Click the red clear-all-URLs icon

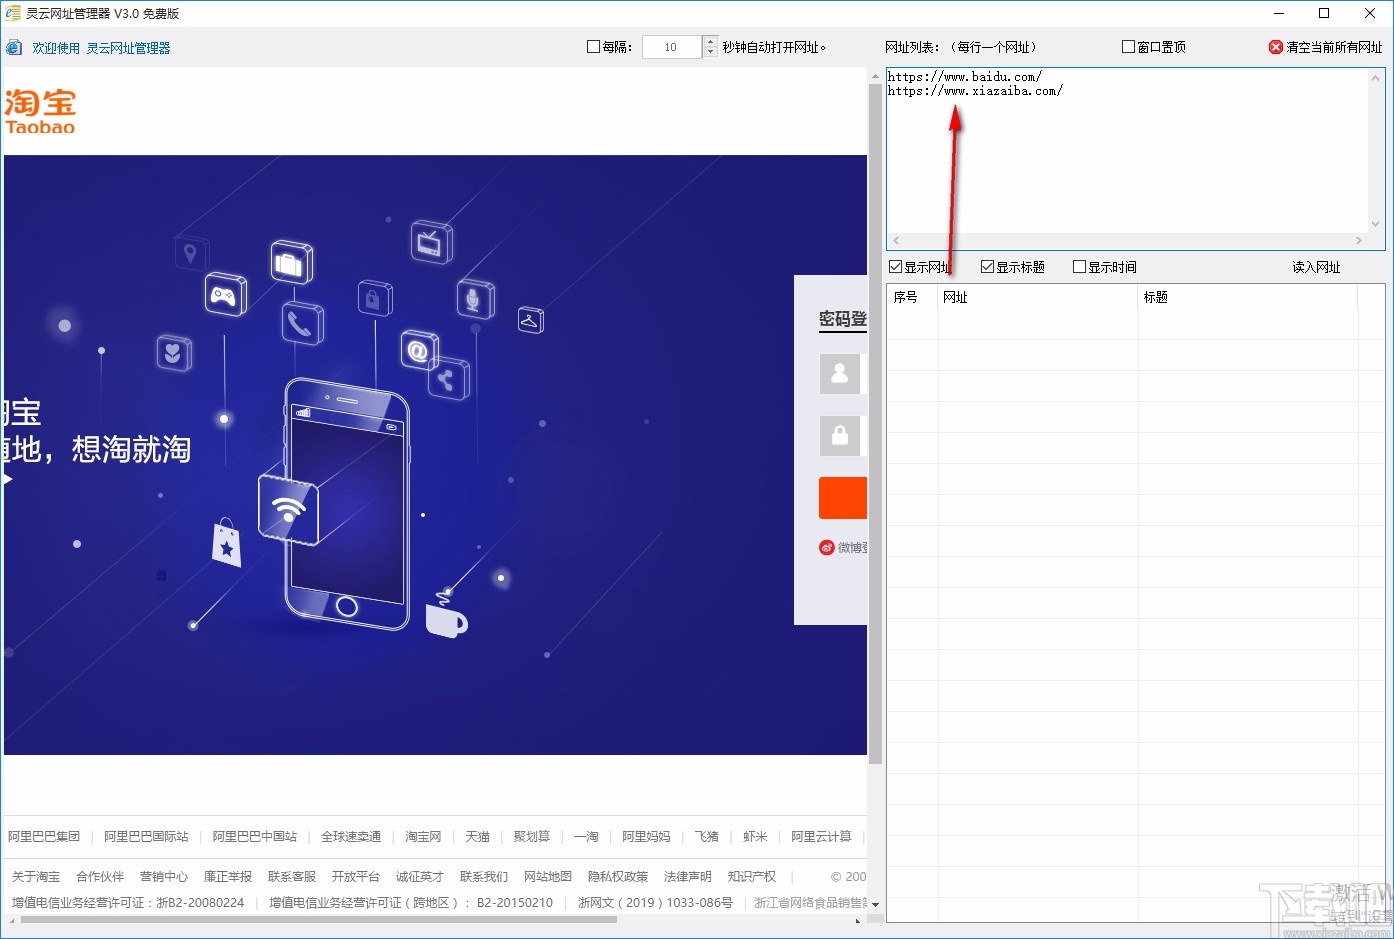pos(1276,47)
